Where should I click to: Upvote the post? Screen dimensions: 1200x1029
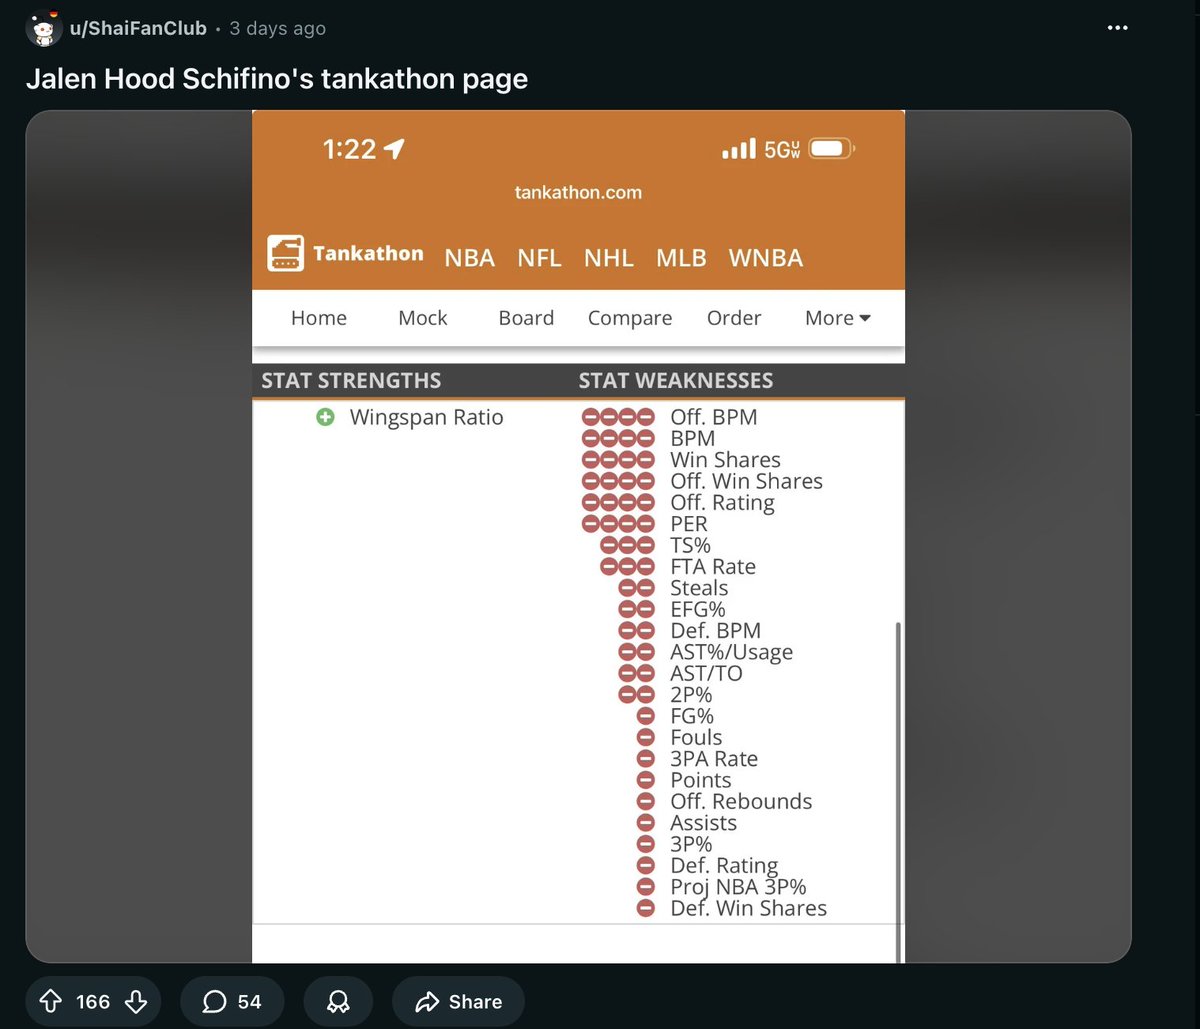[x=49, y=1002]
